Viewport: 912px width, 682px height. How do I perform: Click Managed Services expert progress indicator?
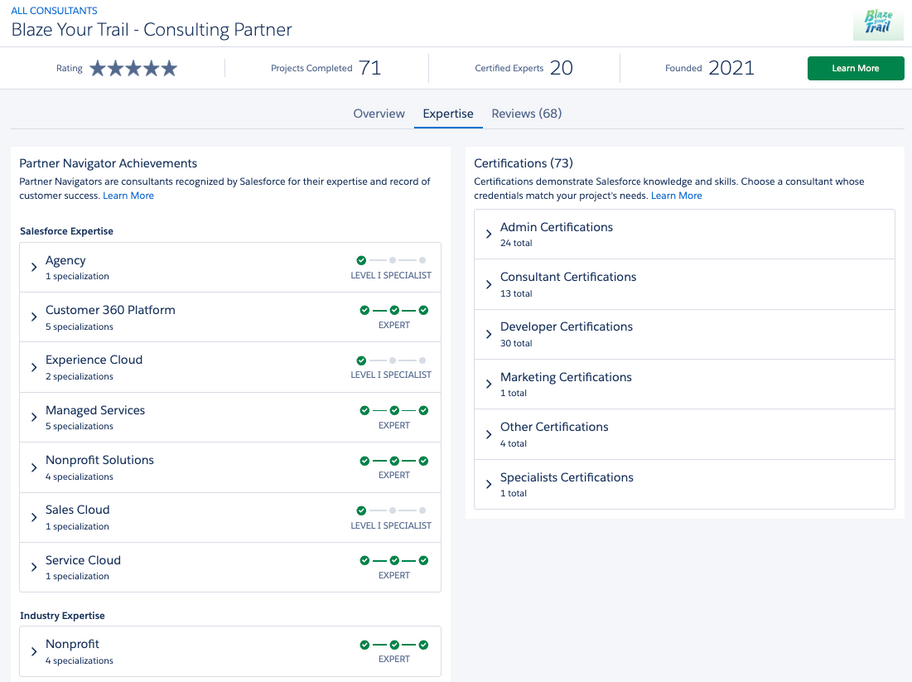(x=394, y=410)
